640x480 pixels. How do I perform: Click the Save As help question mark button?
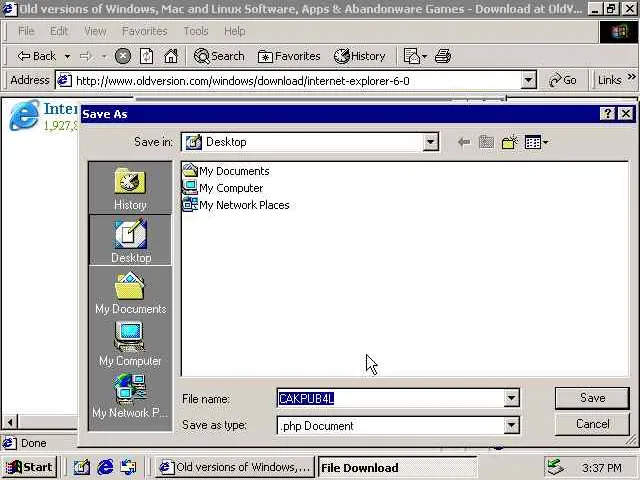(607, 113)
